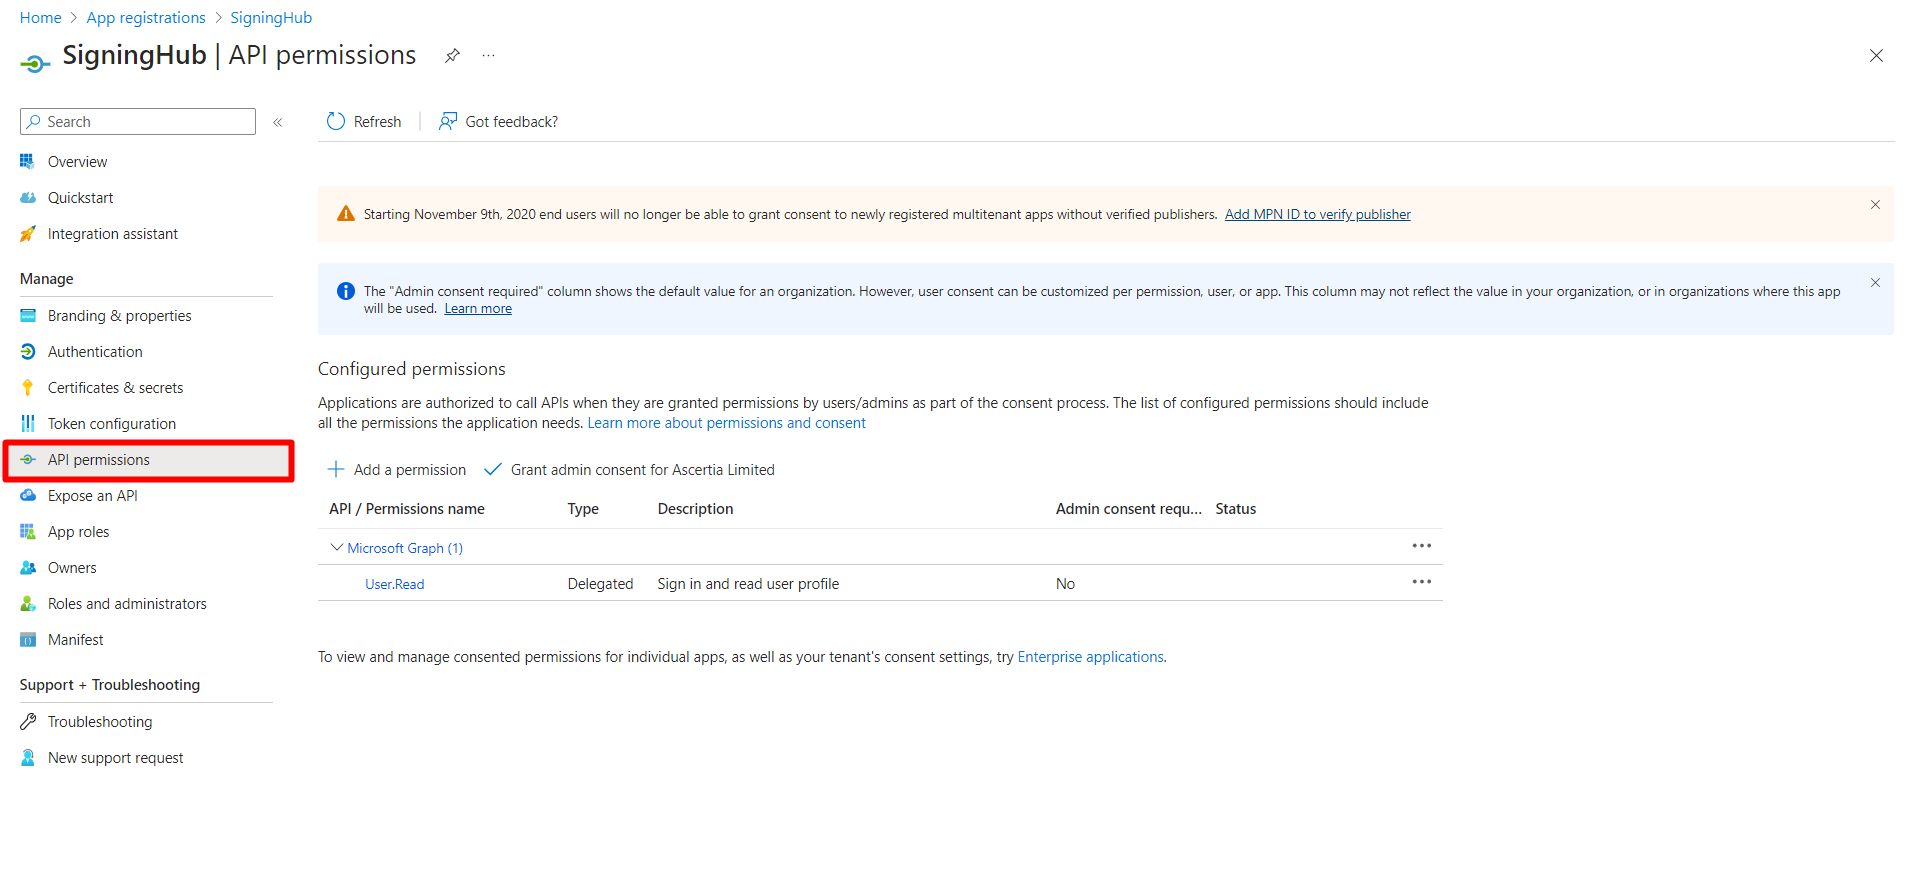Close the SigningHub blade
This screenshot has height=872, width=1910.
tap(1876, 56)
